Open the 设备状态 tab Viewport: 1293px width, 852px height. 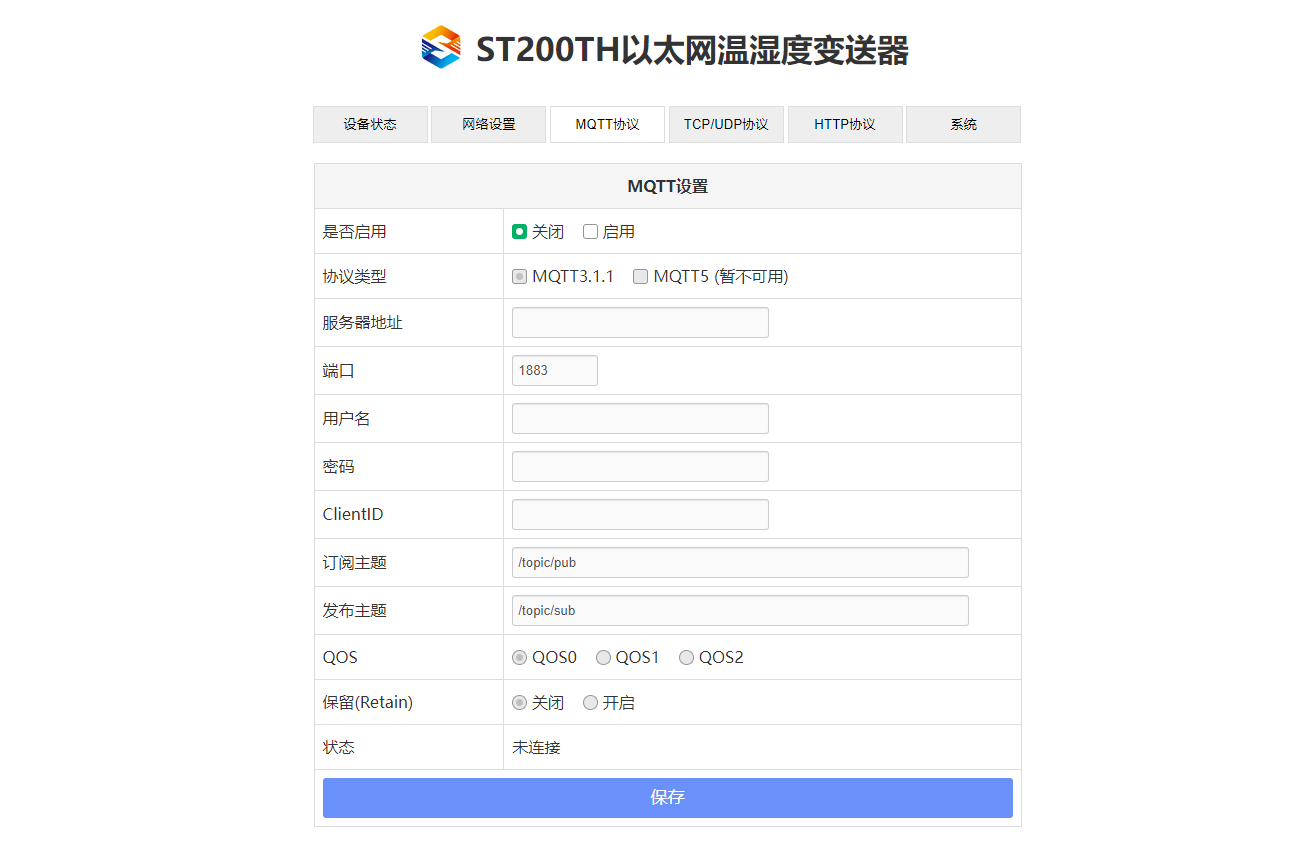point(370,125)
